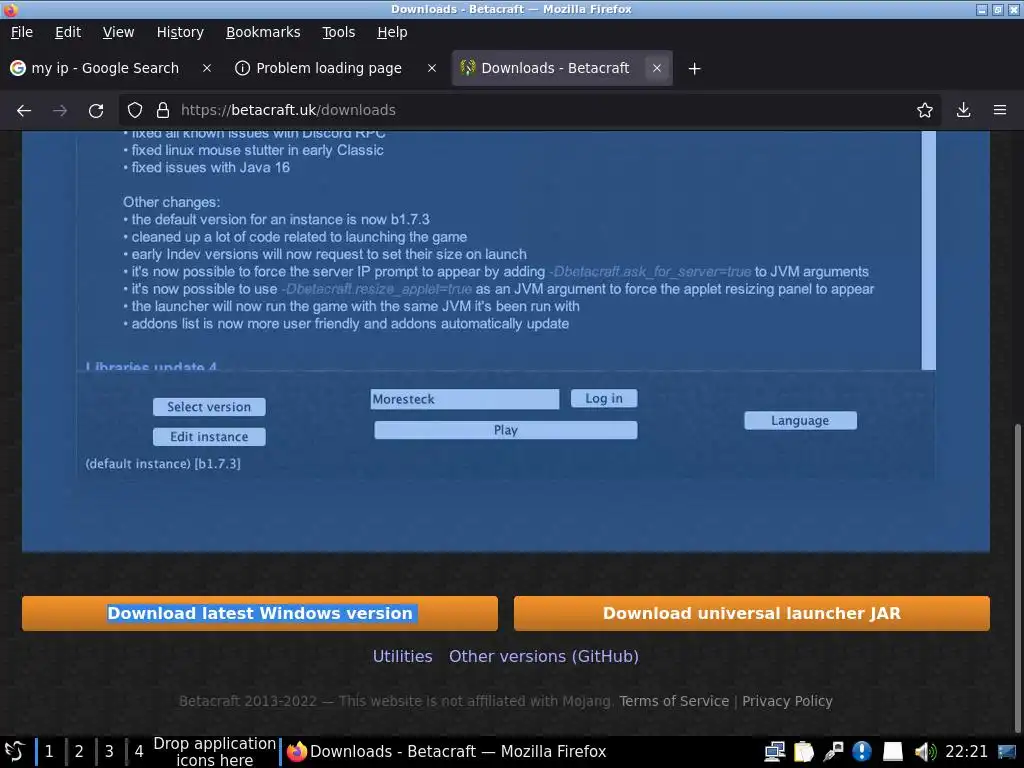This screenshot has height=768, width=1024.
Task: Click the wired network connection tray icon
Action: coord(833,752)
